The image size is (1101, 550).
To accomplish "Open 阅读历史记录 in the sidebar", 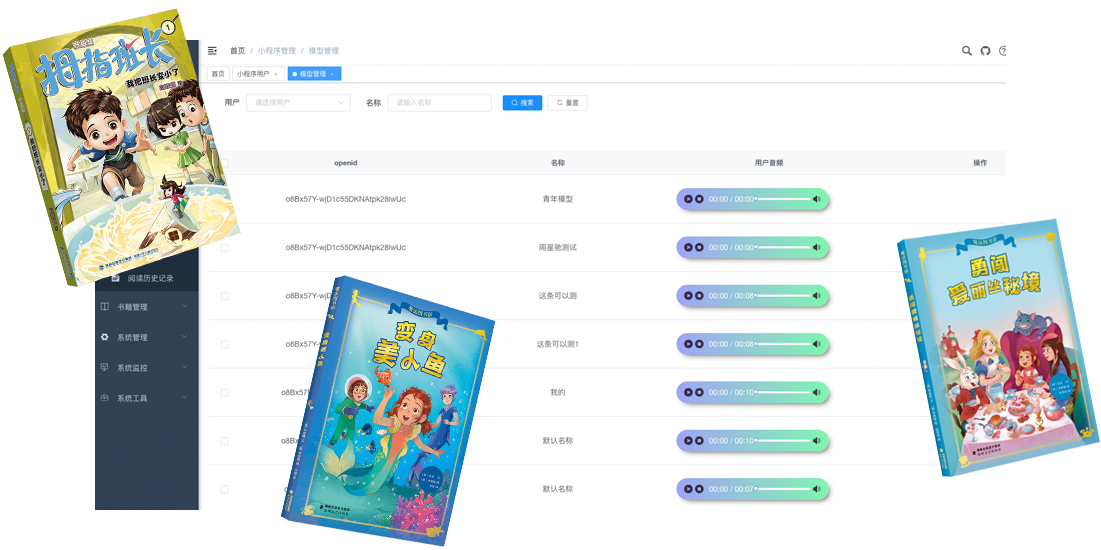I will click(x=150, y=278).
